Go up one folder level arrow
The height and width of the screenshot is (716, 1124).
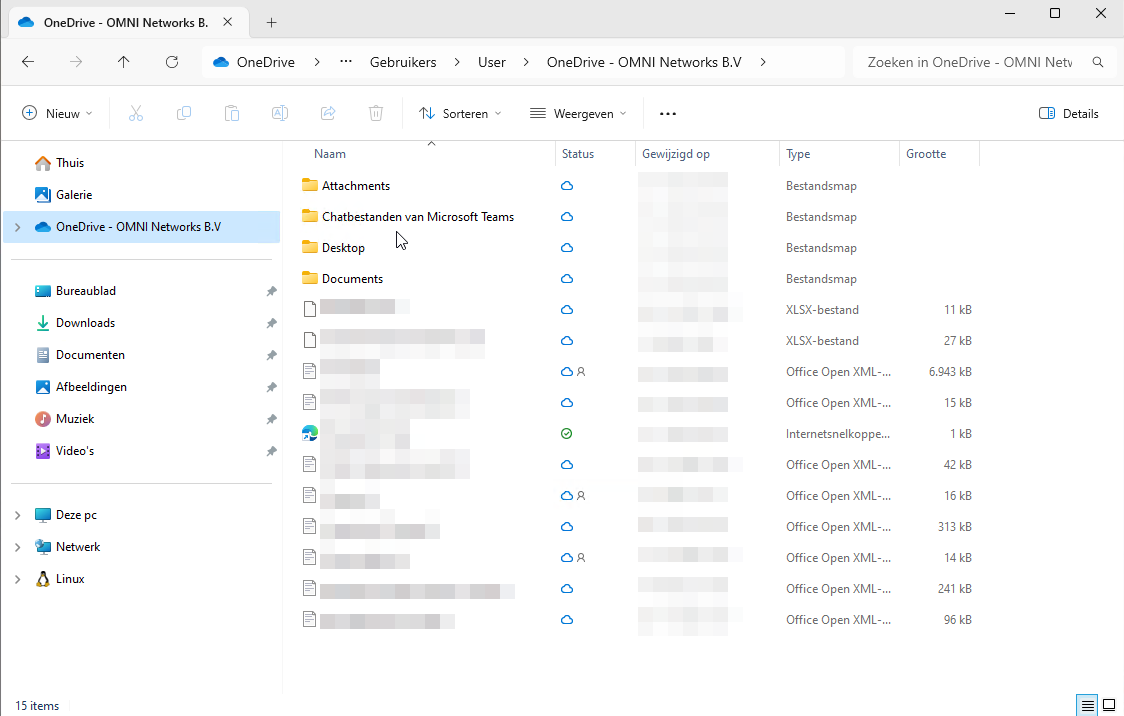pos(124,62)
